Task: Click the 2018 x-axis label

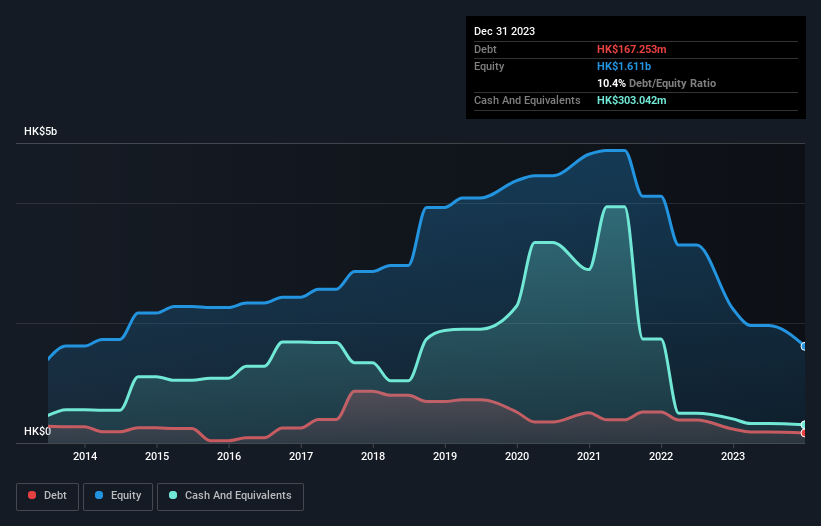Action: (373, 456)
